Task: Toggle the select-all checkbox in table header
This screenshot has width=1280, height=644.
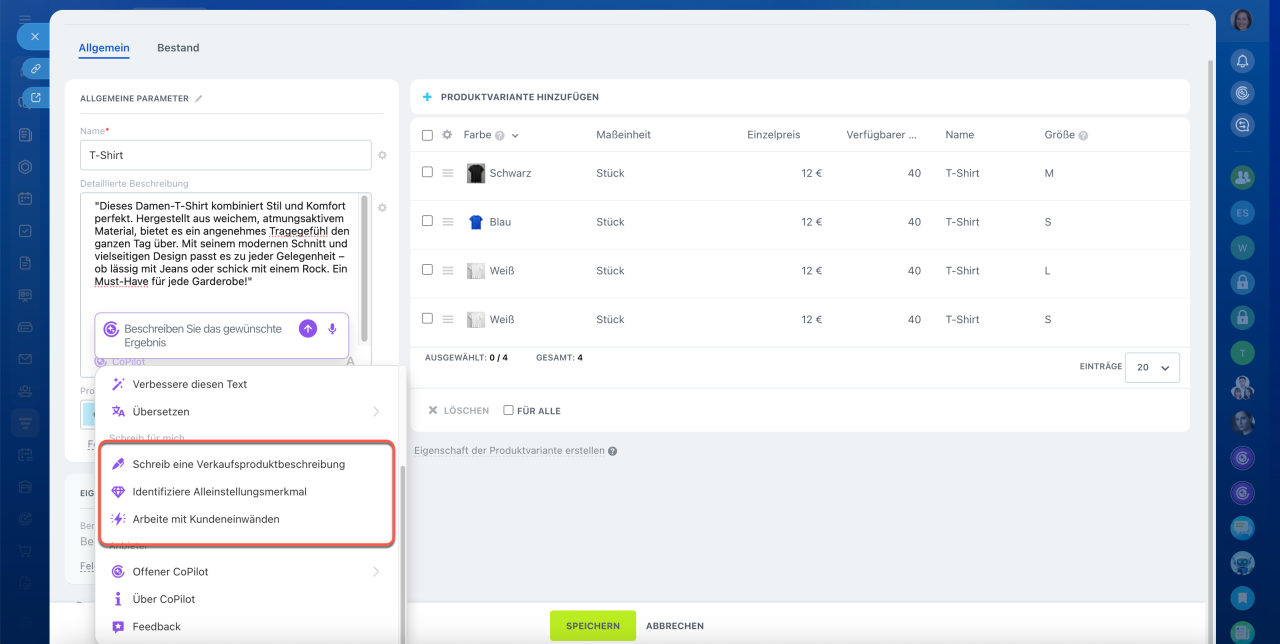Action: [x=427, y=135]
